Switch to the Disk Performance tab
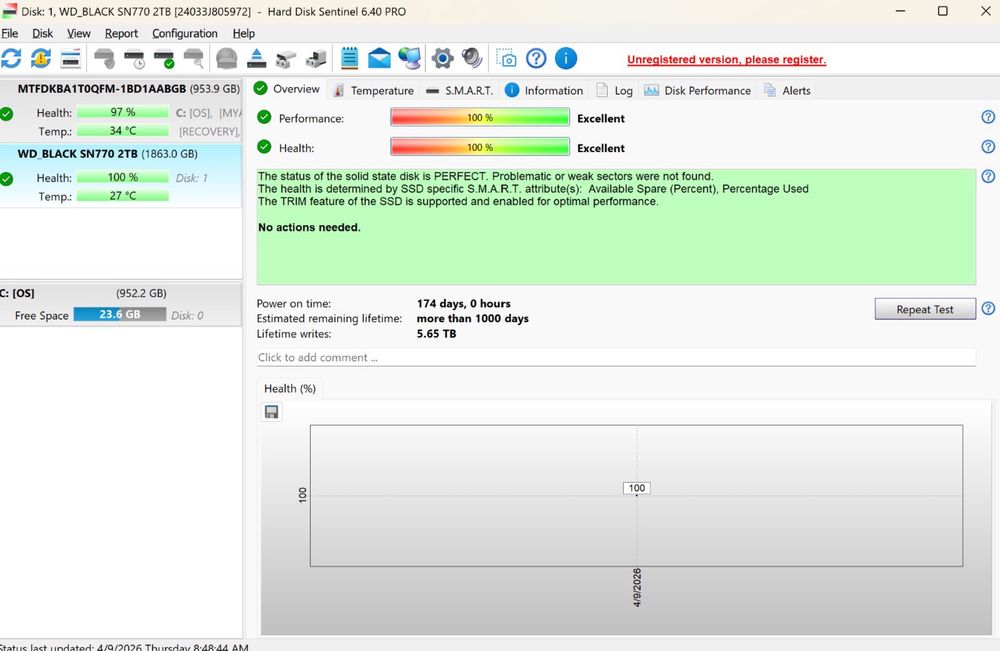This screenshot has width=1000, height=651. (698, 91)
